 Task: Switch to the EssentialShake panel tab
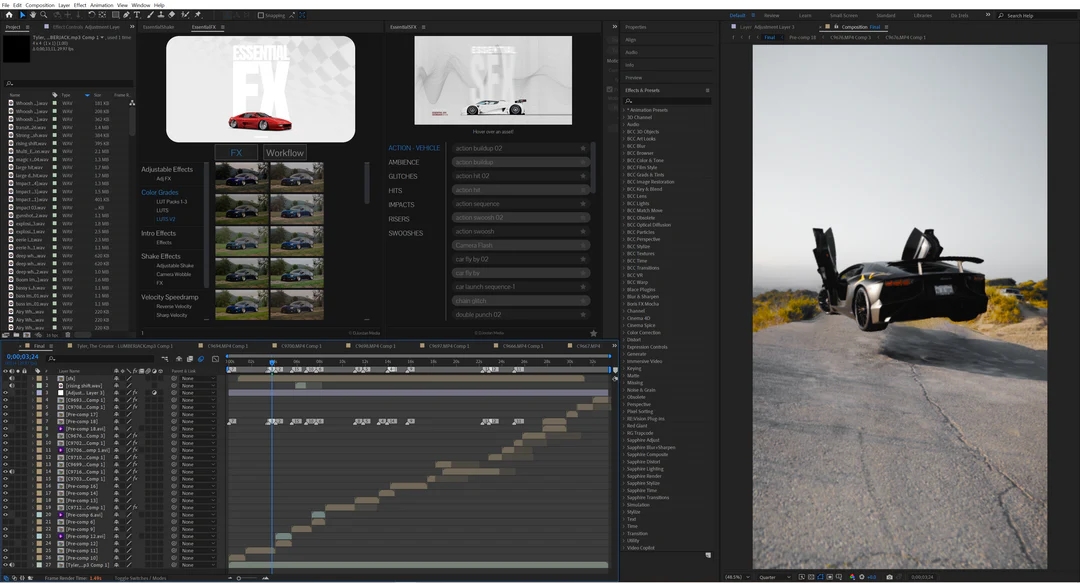click(x=157, y=27)
